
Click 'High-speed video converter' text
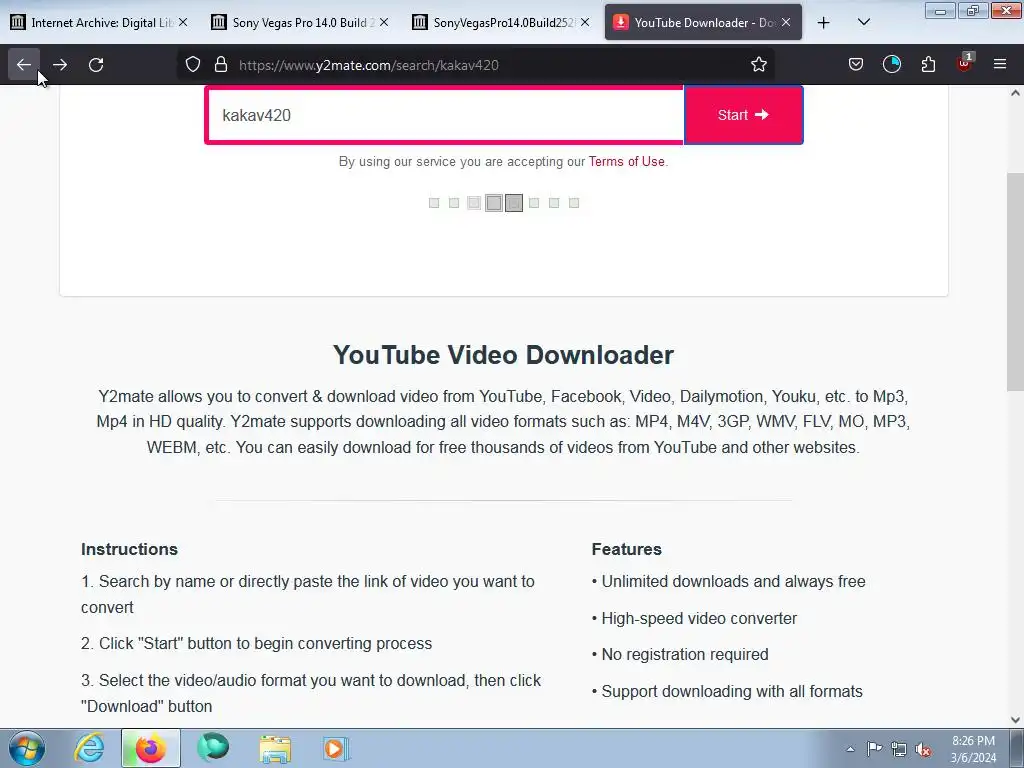click(699, 618)
